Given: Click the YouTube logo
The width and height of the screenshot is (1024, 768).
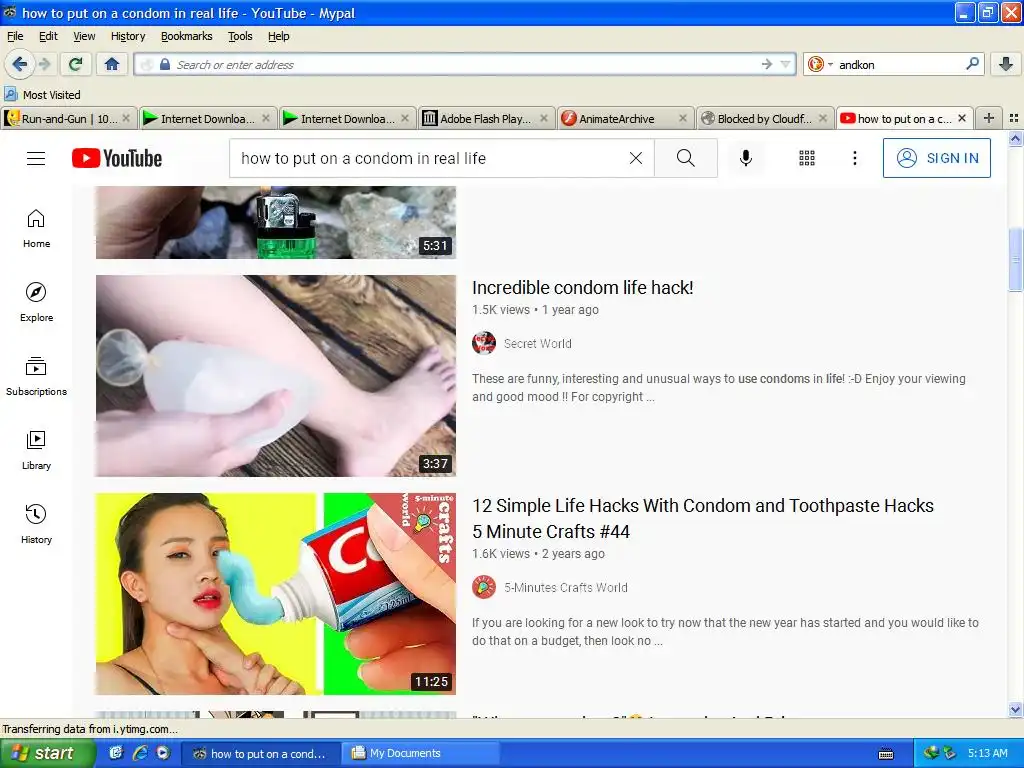Looking at the screenshot, I should tap(117, 158).
